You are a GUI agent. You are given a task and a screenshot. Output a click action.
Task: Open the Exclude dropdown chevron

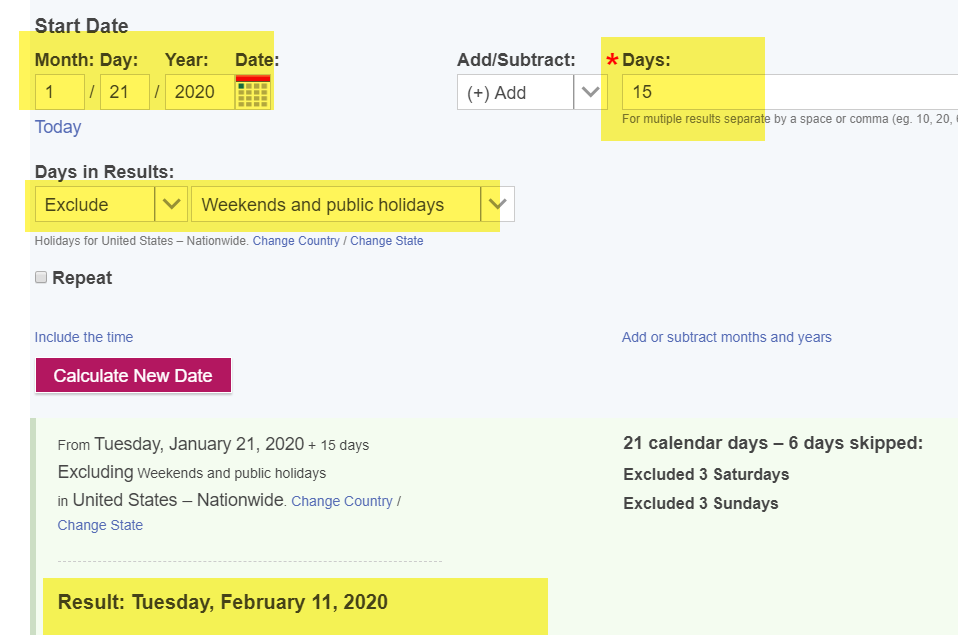coord(171,204)
